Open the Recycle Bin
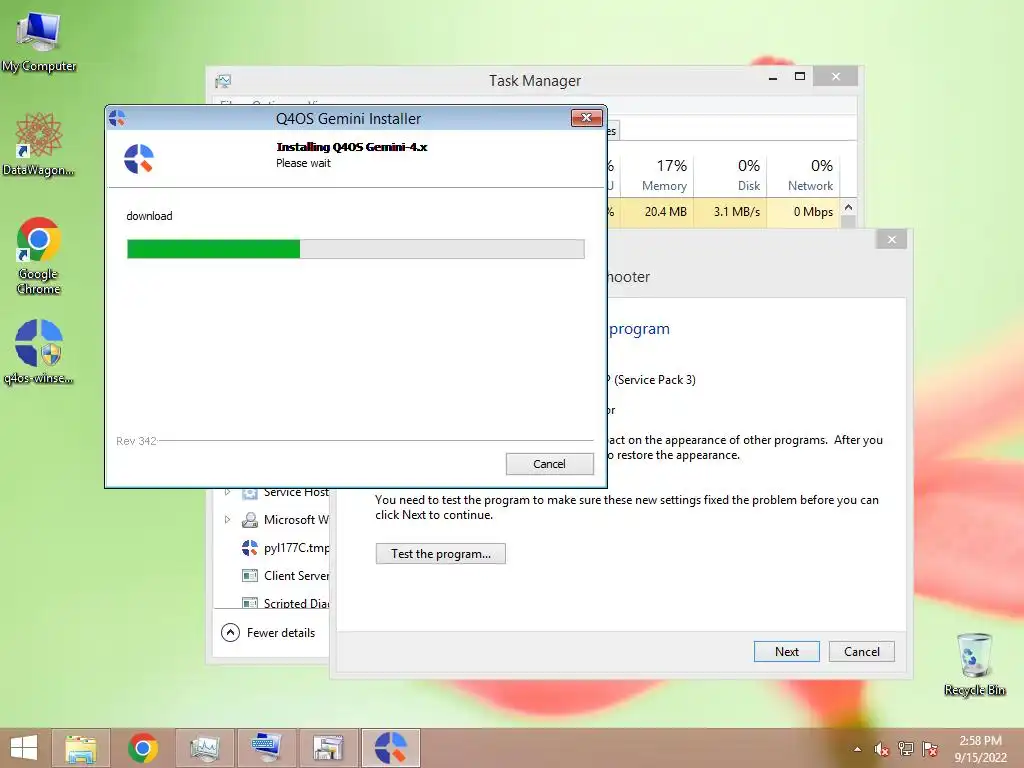Screen dimensions: 1024x768 click(x=974, y=664)
